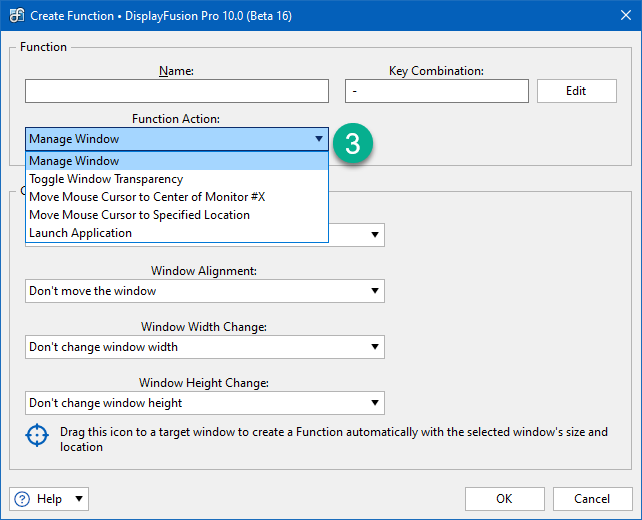Screen dimensions: 642x520
Task: Select Manage Window from the list
Action: (x=177, y=161)
